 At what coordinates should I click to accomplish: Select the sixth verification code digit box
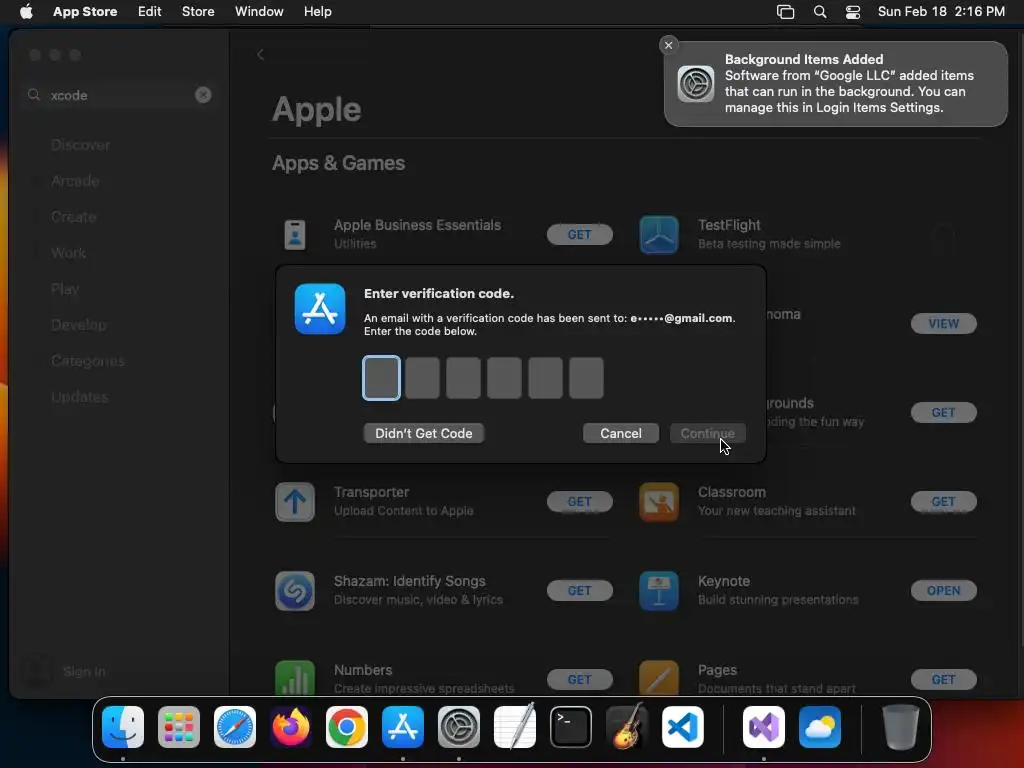[x=586, y=378]
